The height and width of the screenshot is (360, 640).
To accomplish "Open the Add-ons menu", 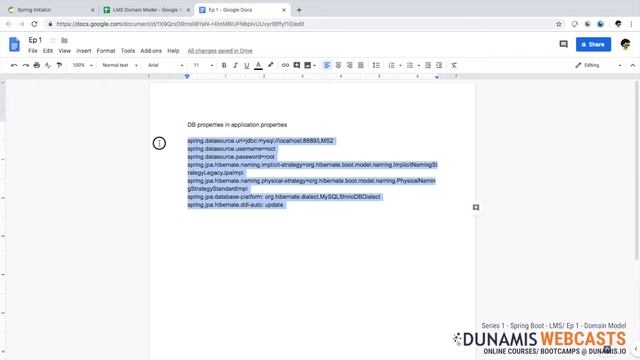I will click(151, 51).
